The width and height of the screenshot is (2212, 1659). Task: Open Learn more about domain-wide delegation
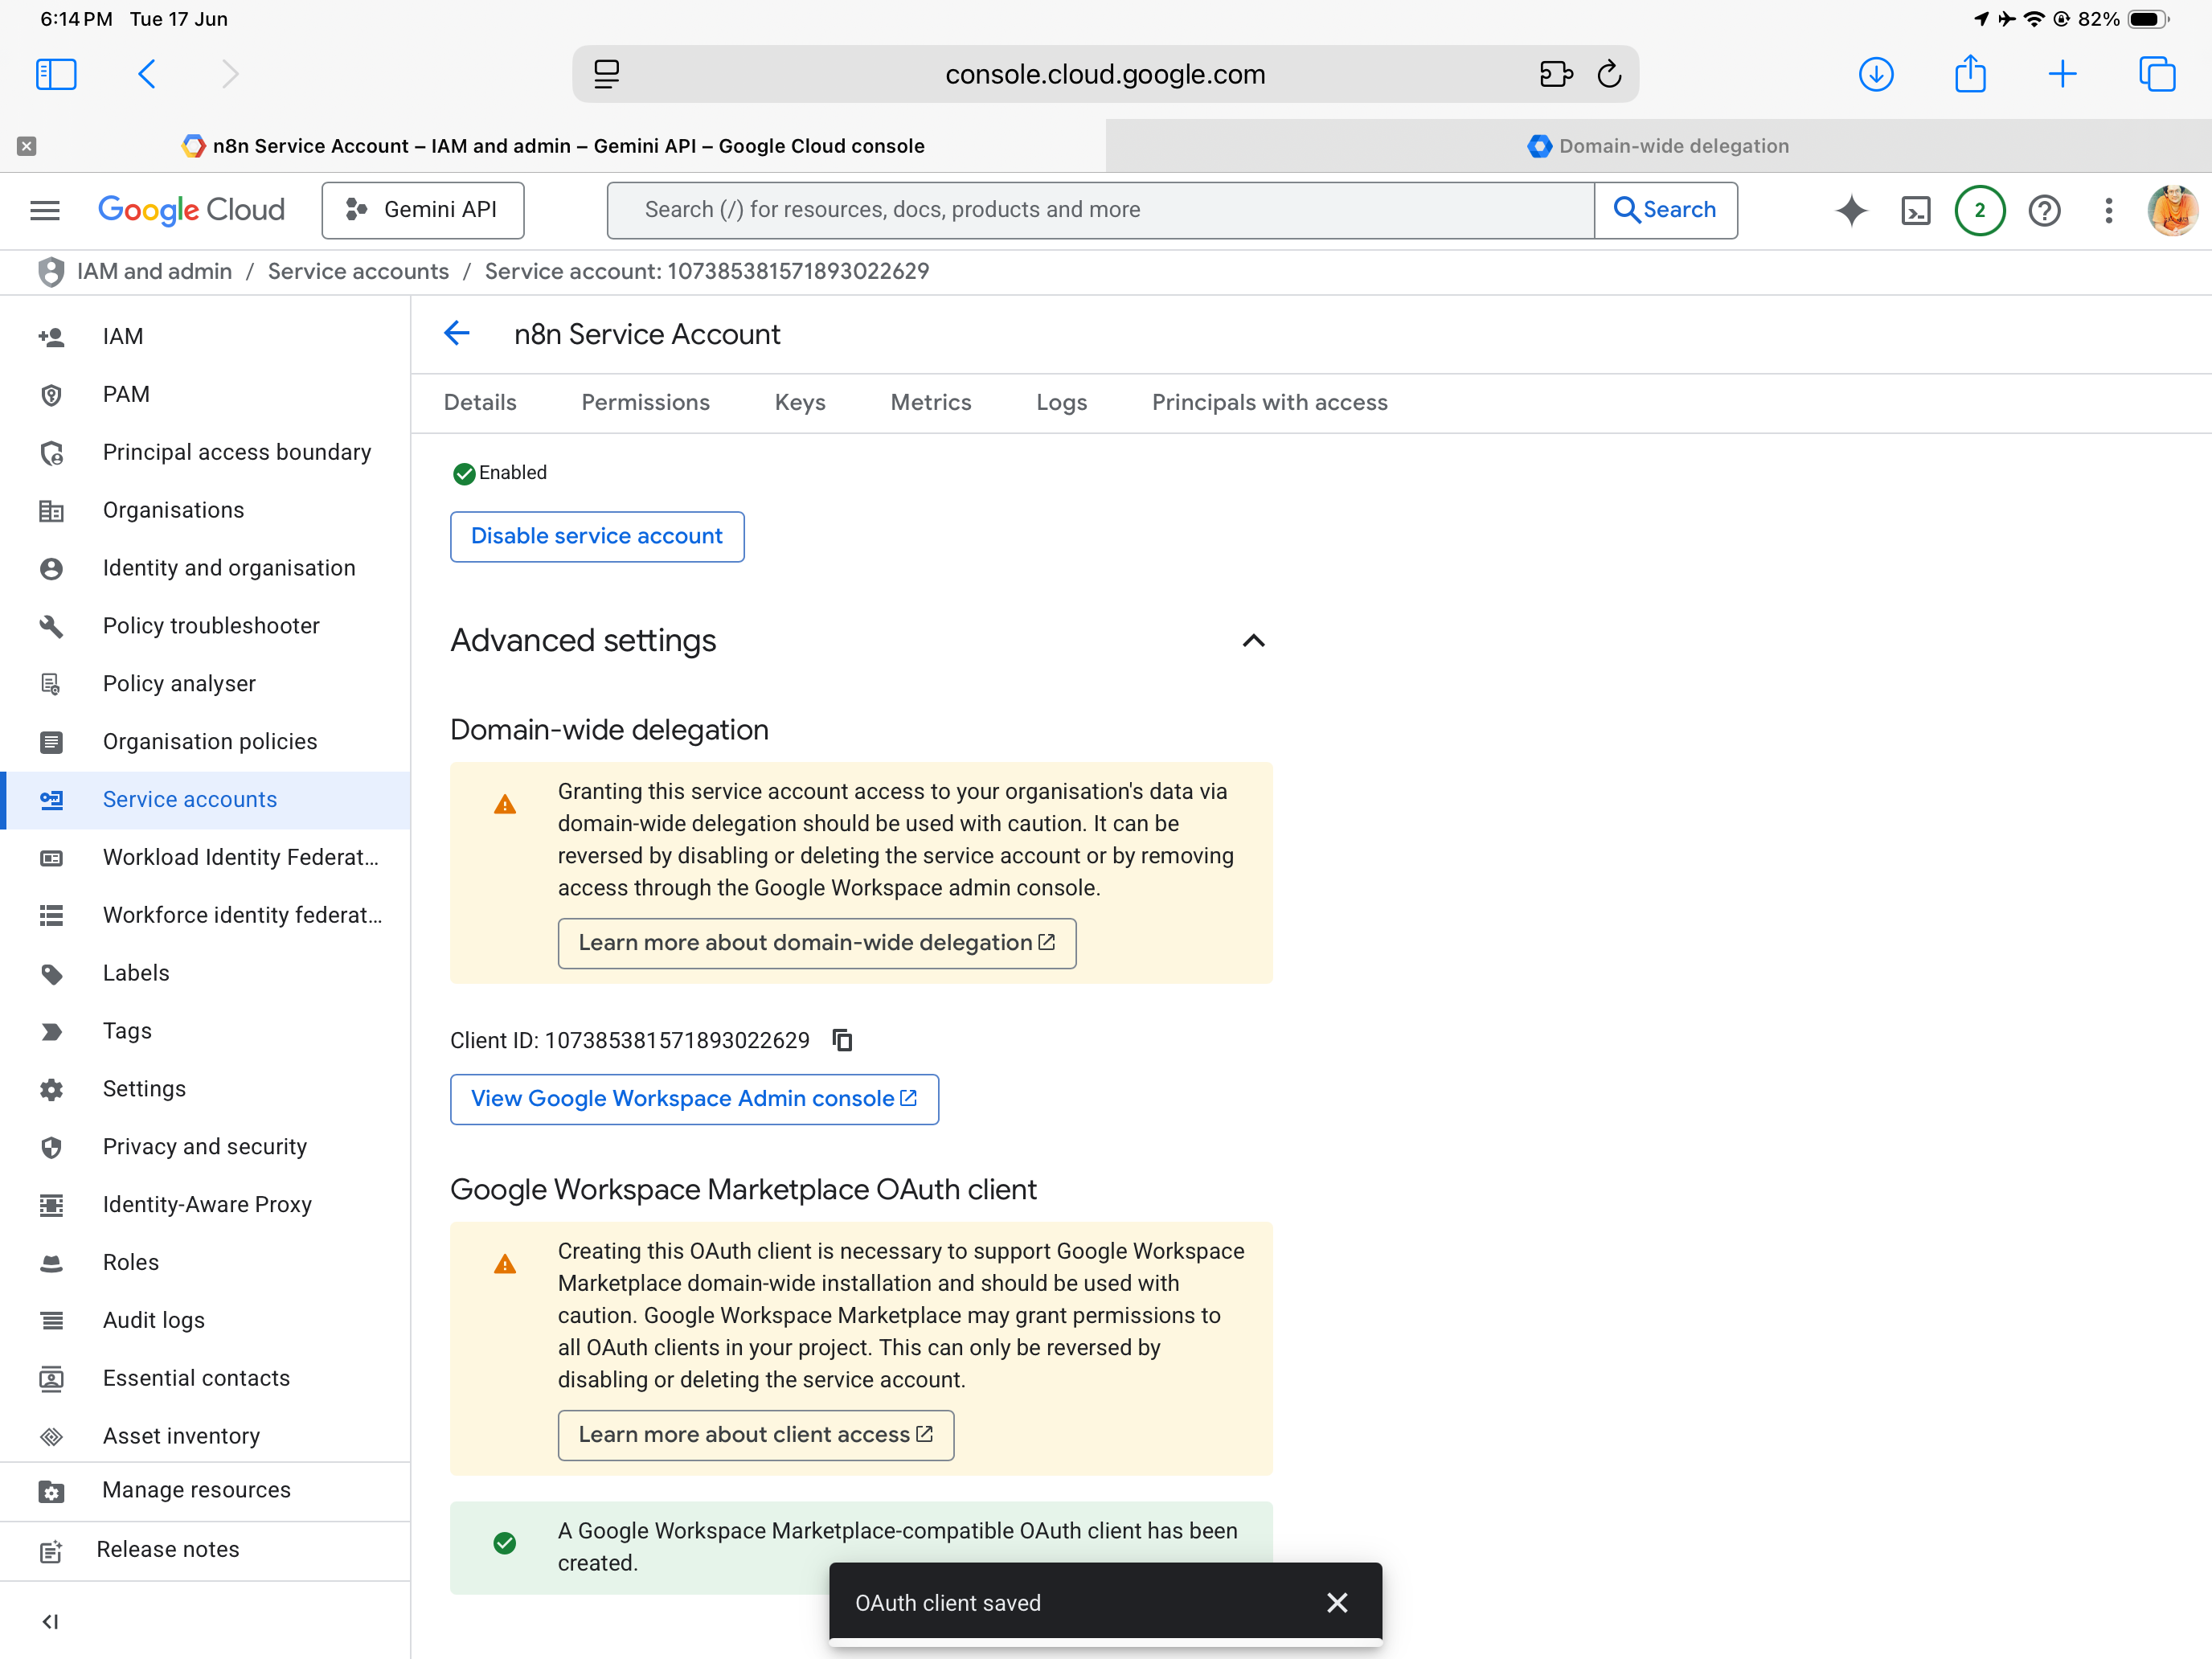(x=817, y=943)
